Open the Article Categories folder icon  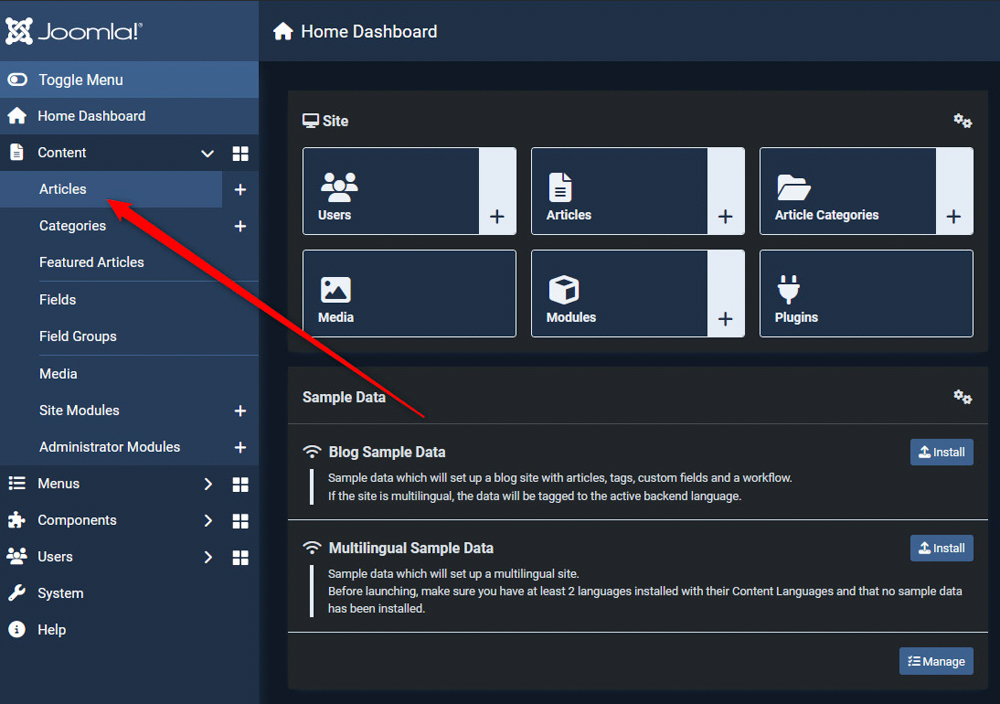[790, 183]
